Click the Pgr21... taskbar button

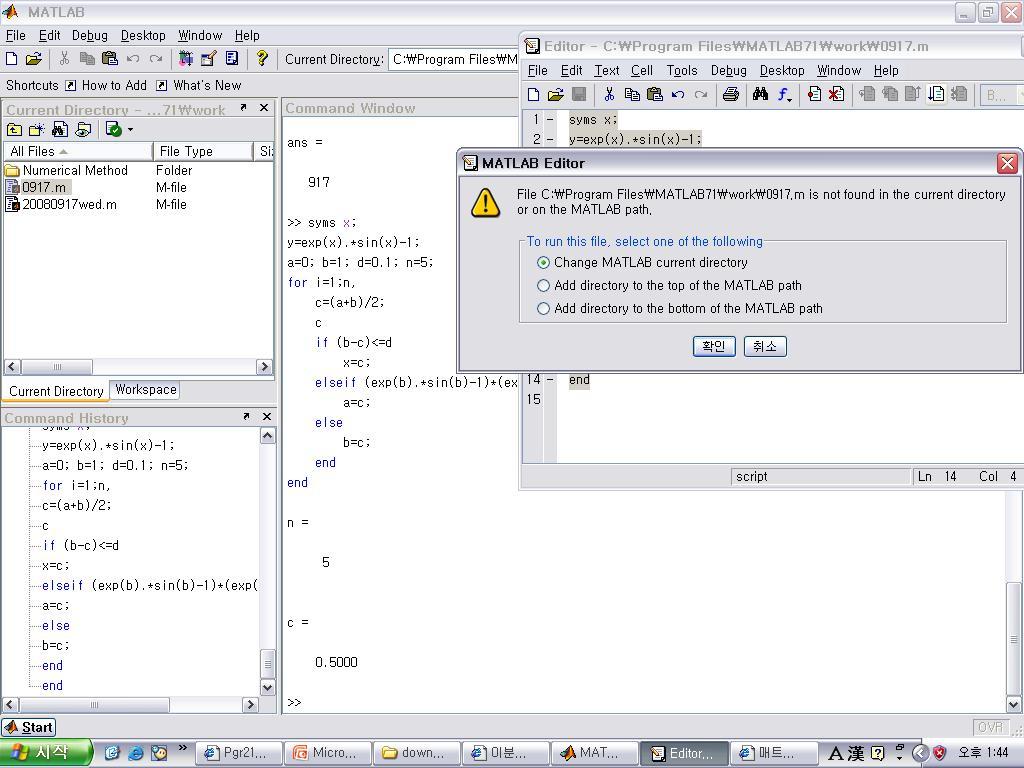(x=239, y=753)
